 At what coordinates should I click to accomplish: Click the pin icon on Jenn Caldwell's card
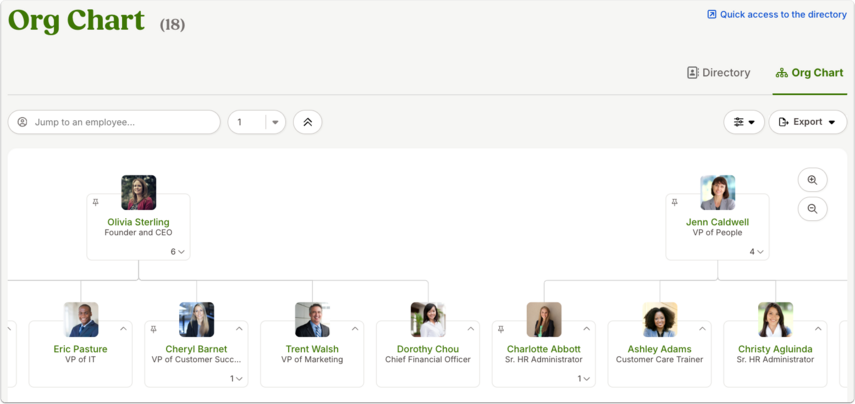point(675,202)
